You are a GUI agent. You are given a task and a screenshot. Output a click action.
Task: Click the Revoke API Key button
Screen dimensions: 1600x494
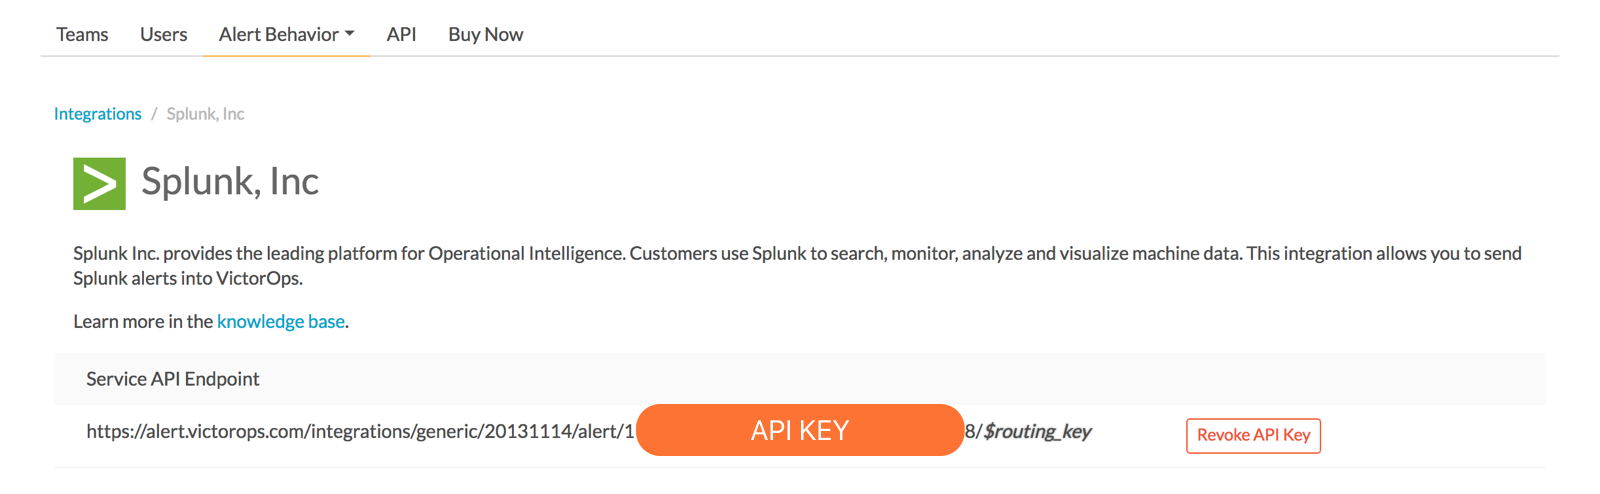coord(1253,435)
